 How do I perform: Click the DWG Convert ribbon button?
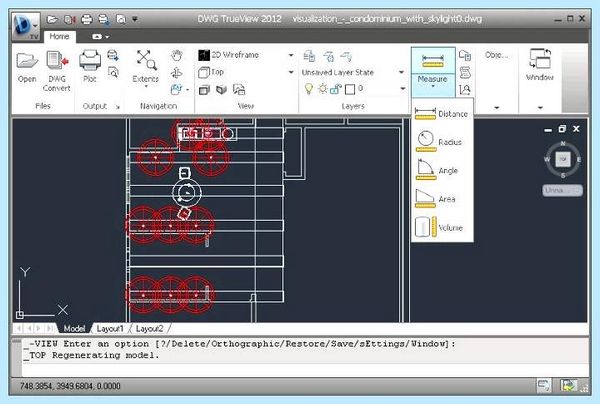[x=57, y=71]
